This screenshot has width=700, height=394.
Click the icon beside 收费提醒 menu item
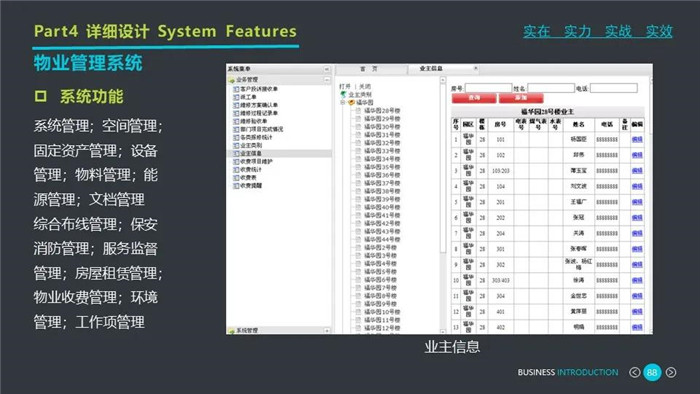click(236, 186)
